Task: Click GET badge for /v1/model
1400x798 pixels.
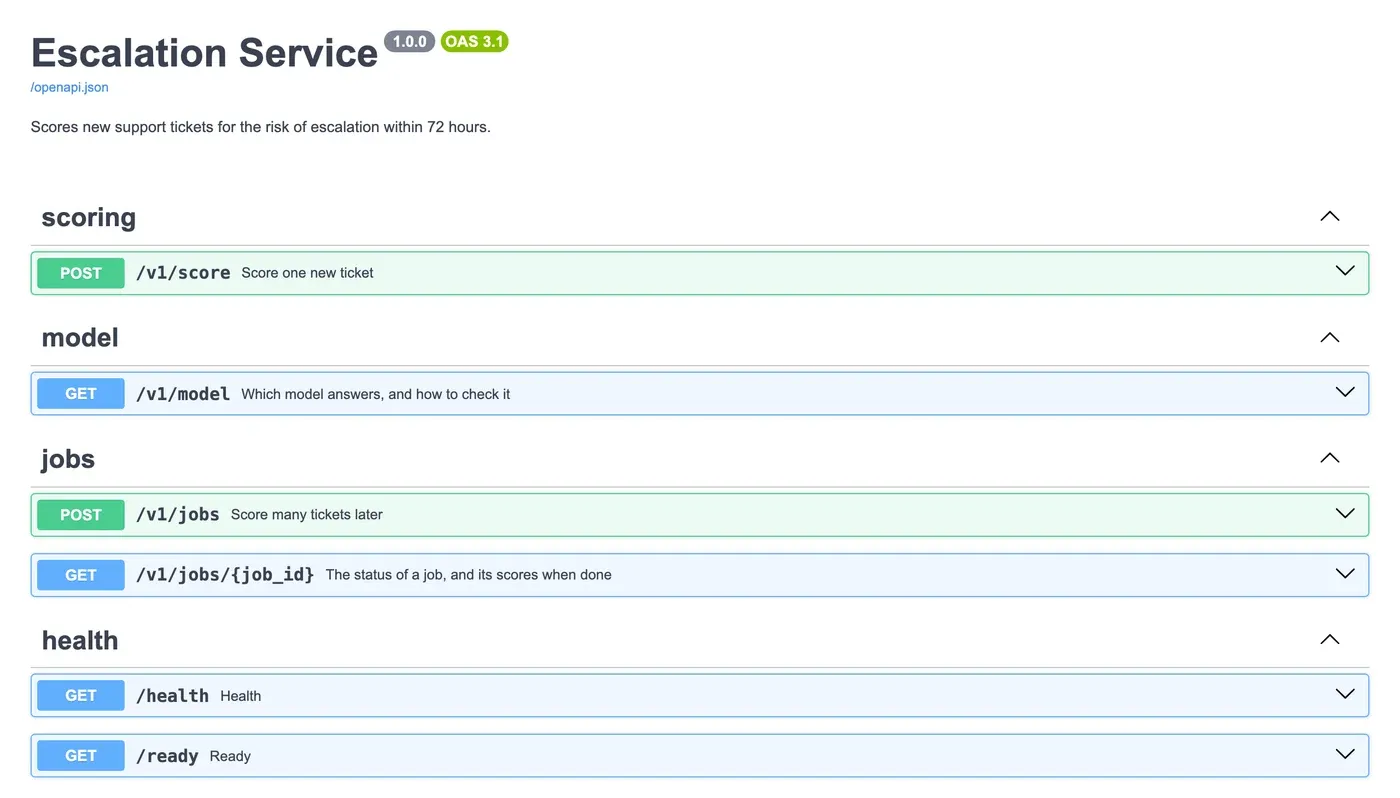Action: (x=81, y=394)
